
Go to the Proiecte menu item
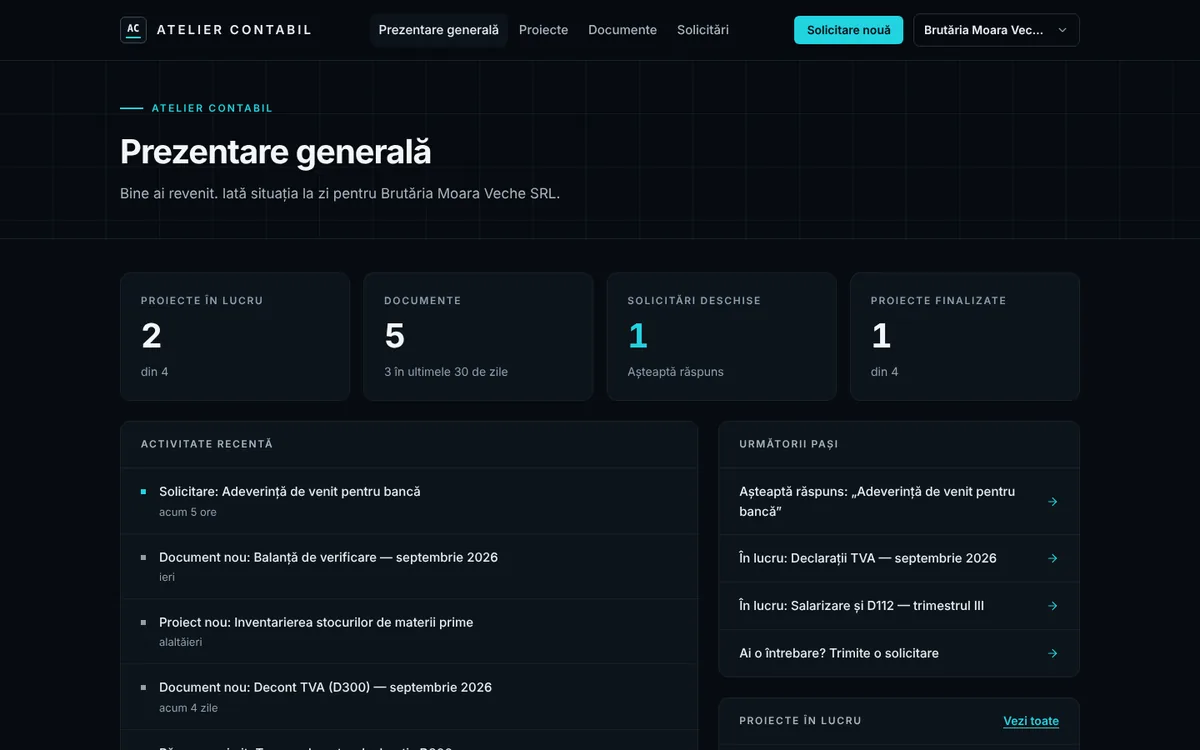(544, 30)
